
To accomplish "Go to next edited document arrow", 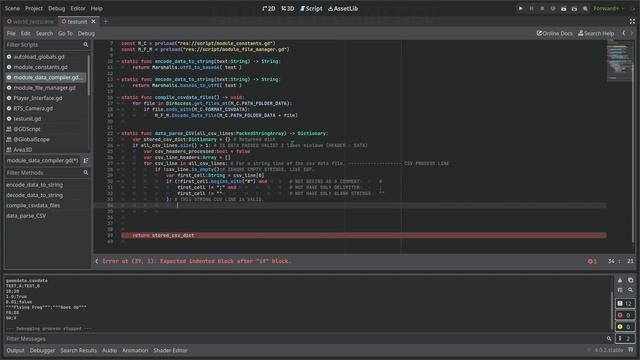I will tap(632, 33).
